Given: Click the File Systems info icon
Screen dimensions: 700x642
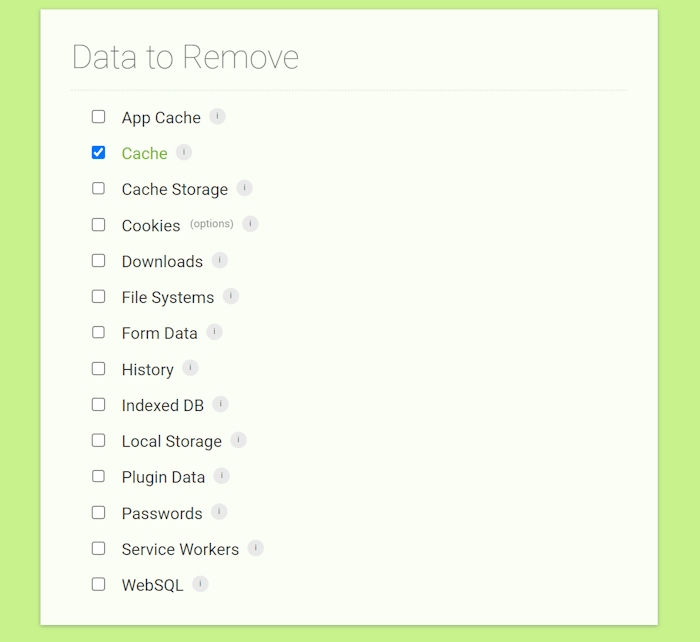Looking at the screenshot, I should [x=231, y=296].
